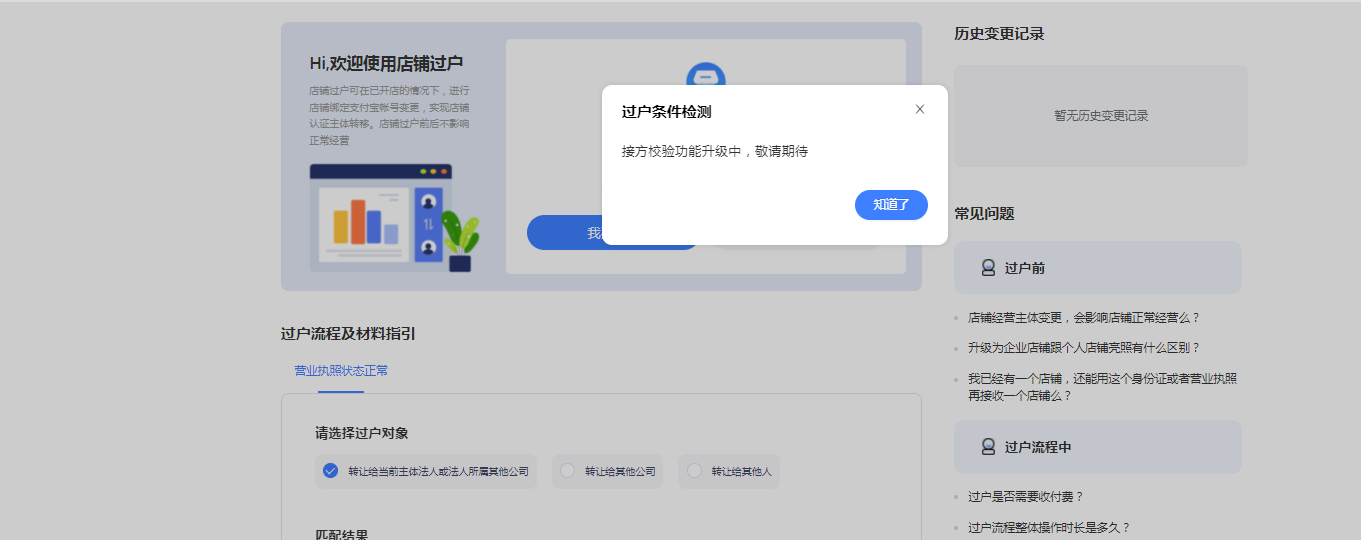The width and height of the screenshot is (1361, 540).
Task: Click the Hi,欢迎使用店铺过户 heading
Action: pos(386,63)
